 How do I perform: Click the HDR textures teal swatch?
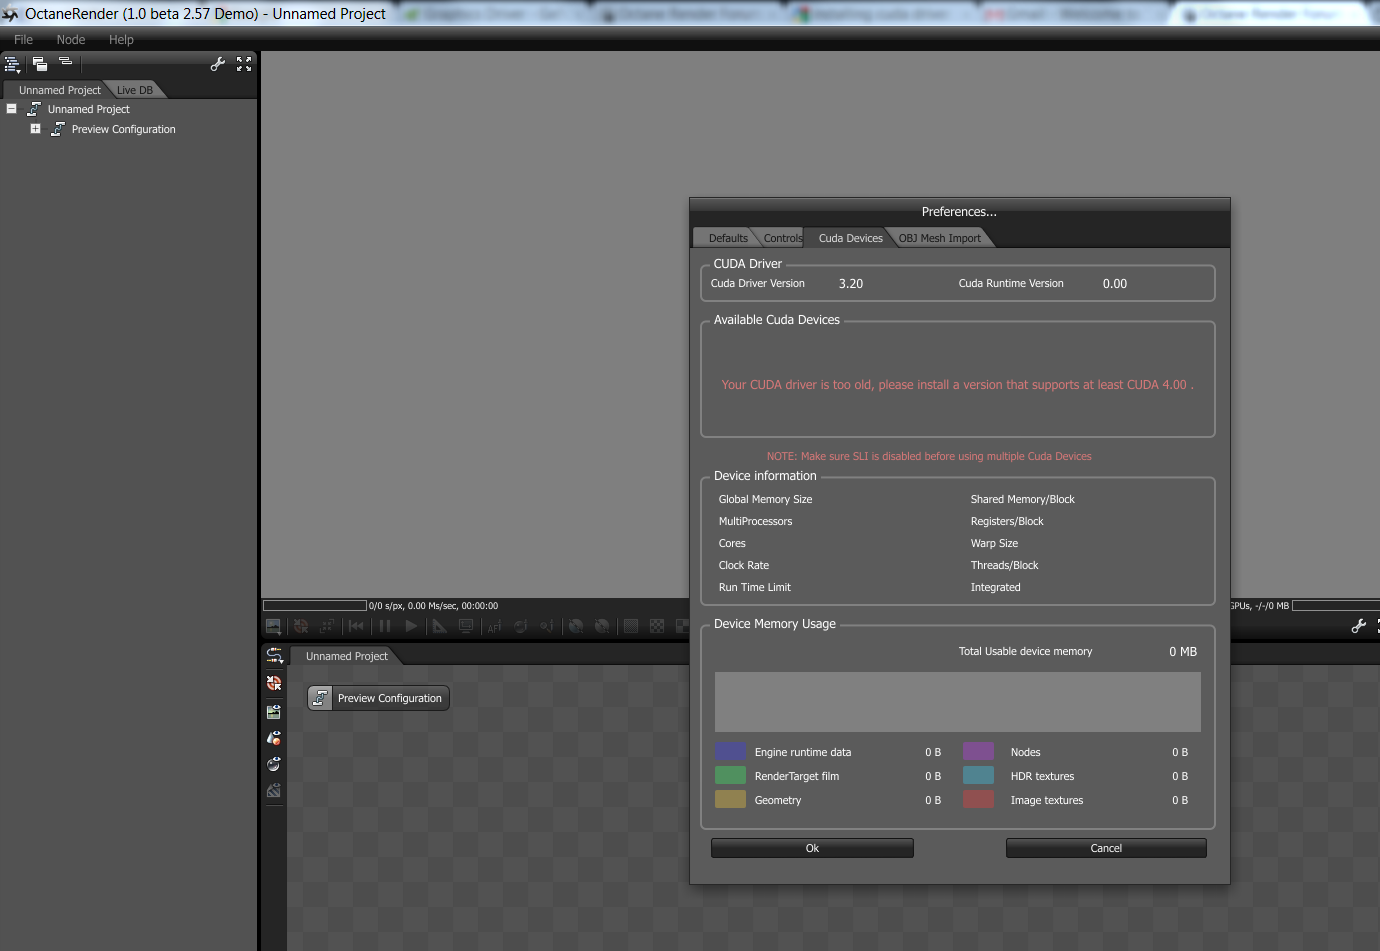[x=979, y=775]
